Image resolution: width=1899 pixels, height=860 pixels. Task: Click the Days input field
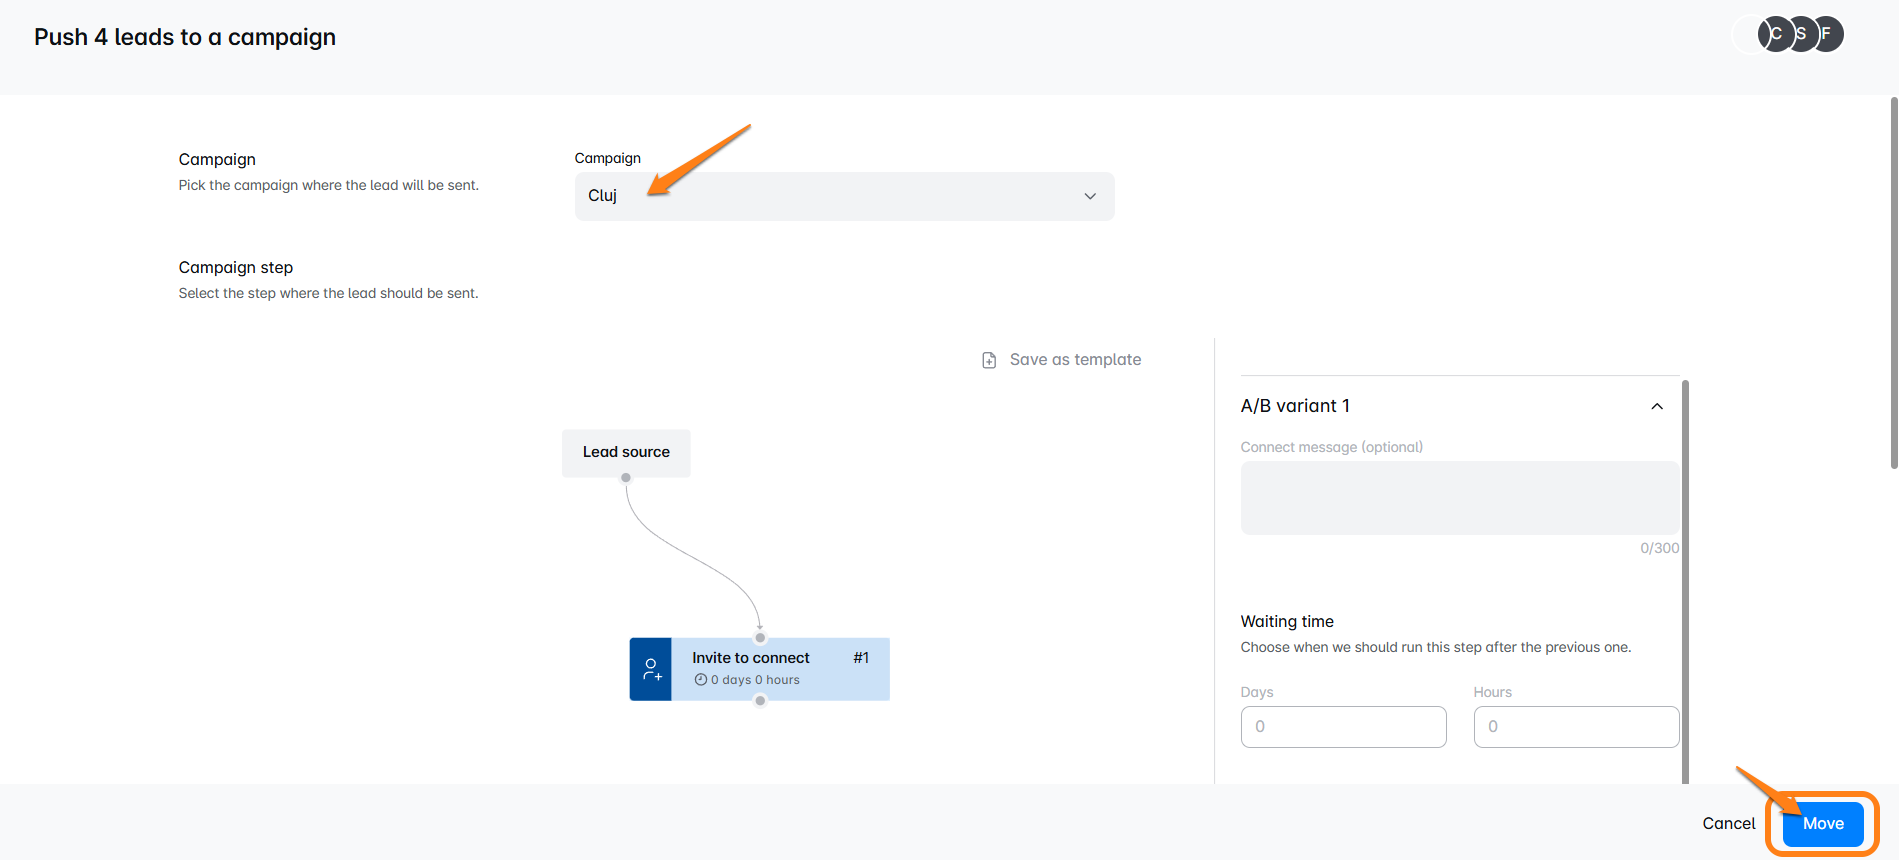click(1343, 727)
